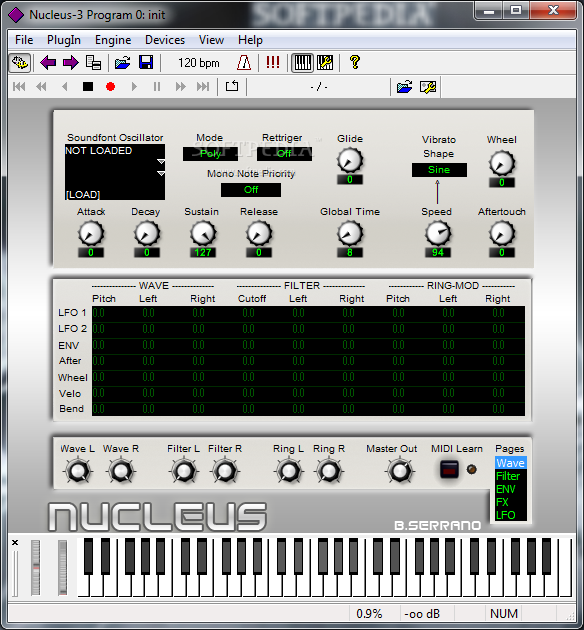Toggle the loop icon in transport bar
The width and height of the screenshot is (584, 630).
click(232, 86)
